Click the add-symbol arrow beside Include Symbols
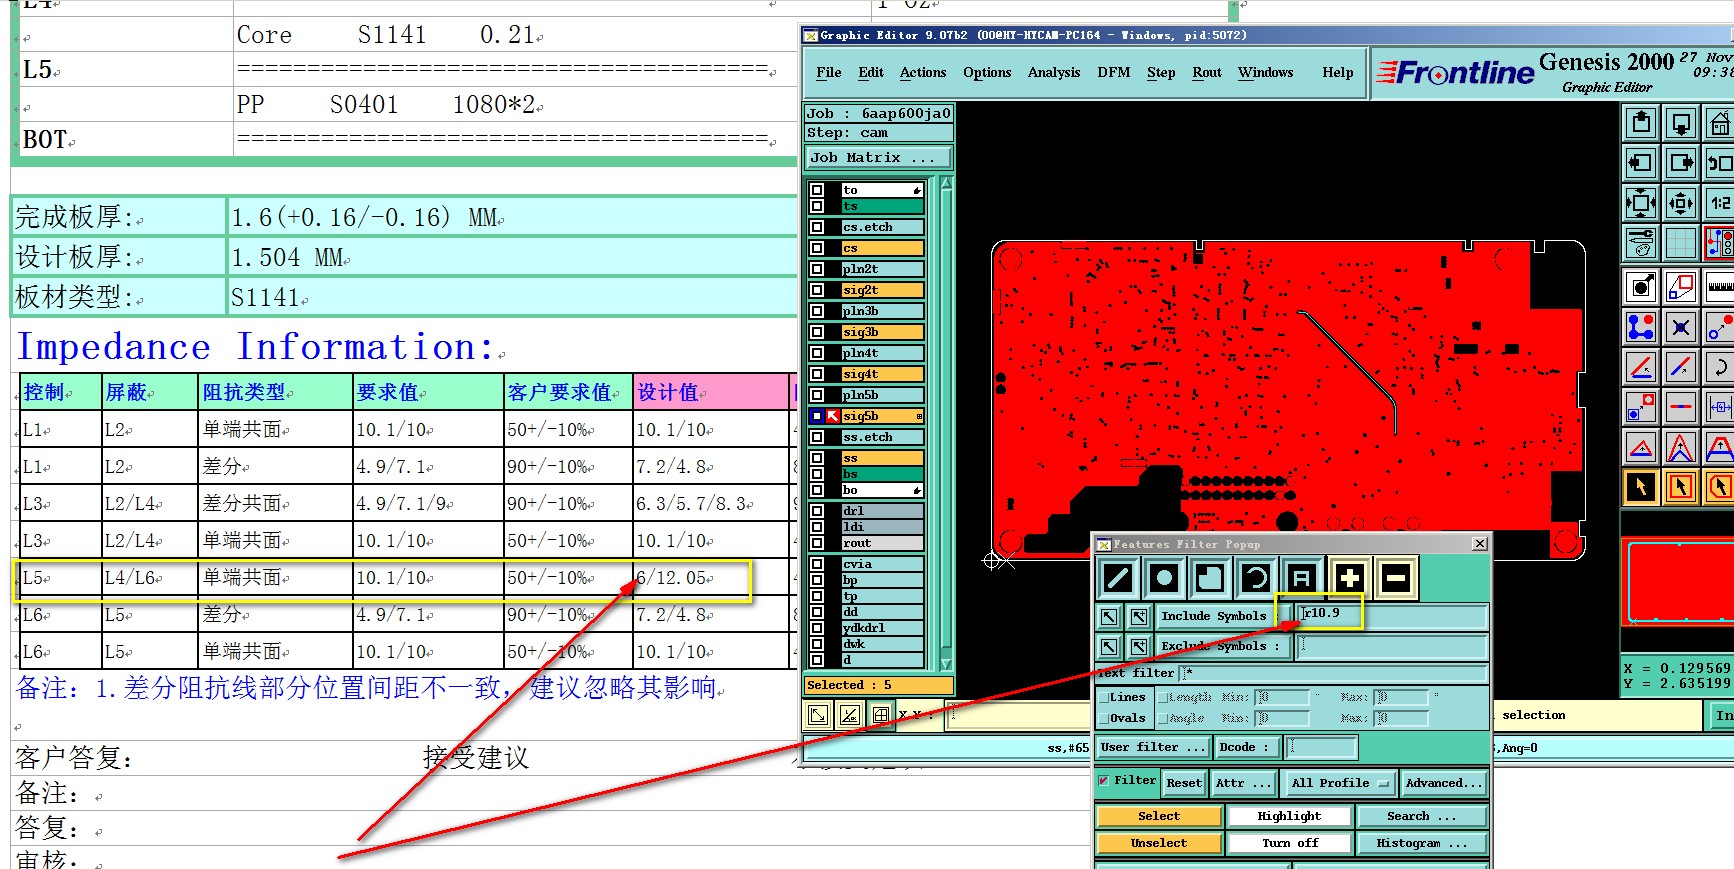 click(x=1139, y=617)
